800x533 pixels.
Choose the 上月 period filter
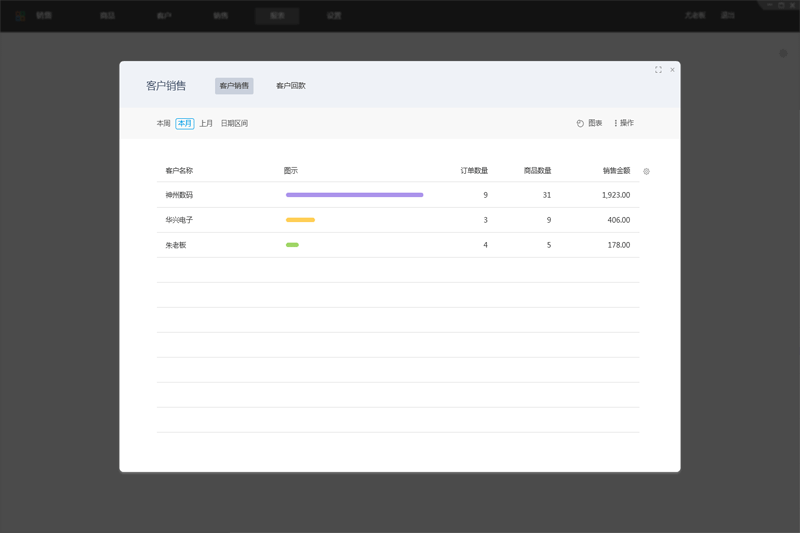pyautogui.click(x=206, y=123)
